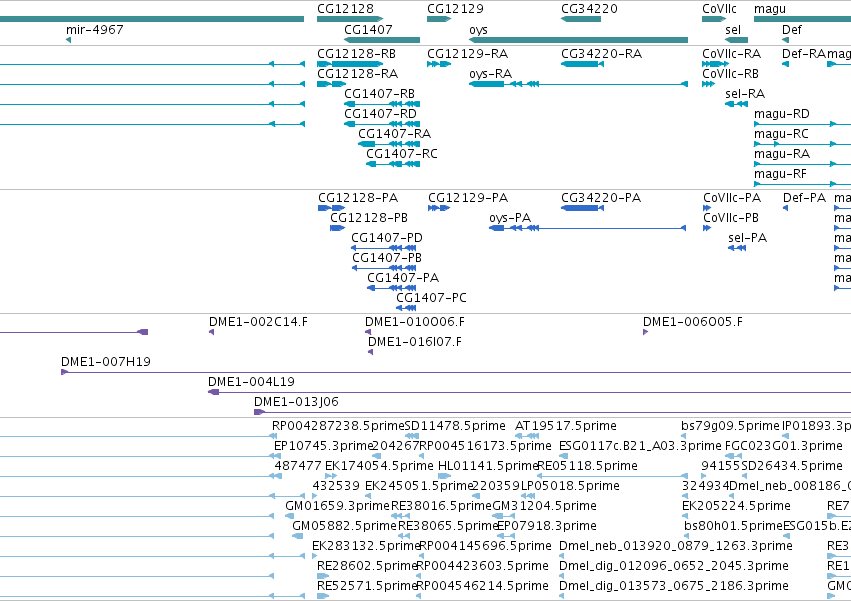Click EST EP10745.3prime

click(x=323, y=446)
